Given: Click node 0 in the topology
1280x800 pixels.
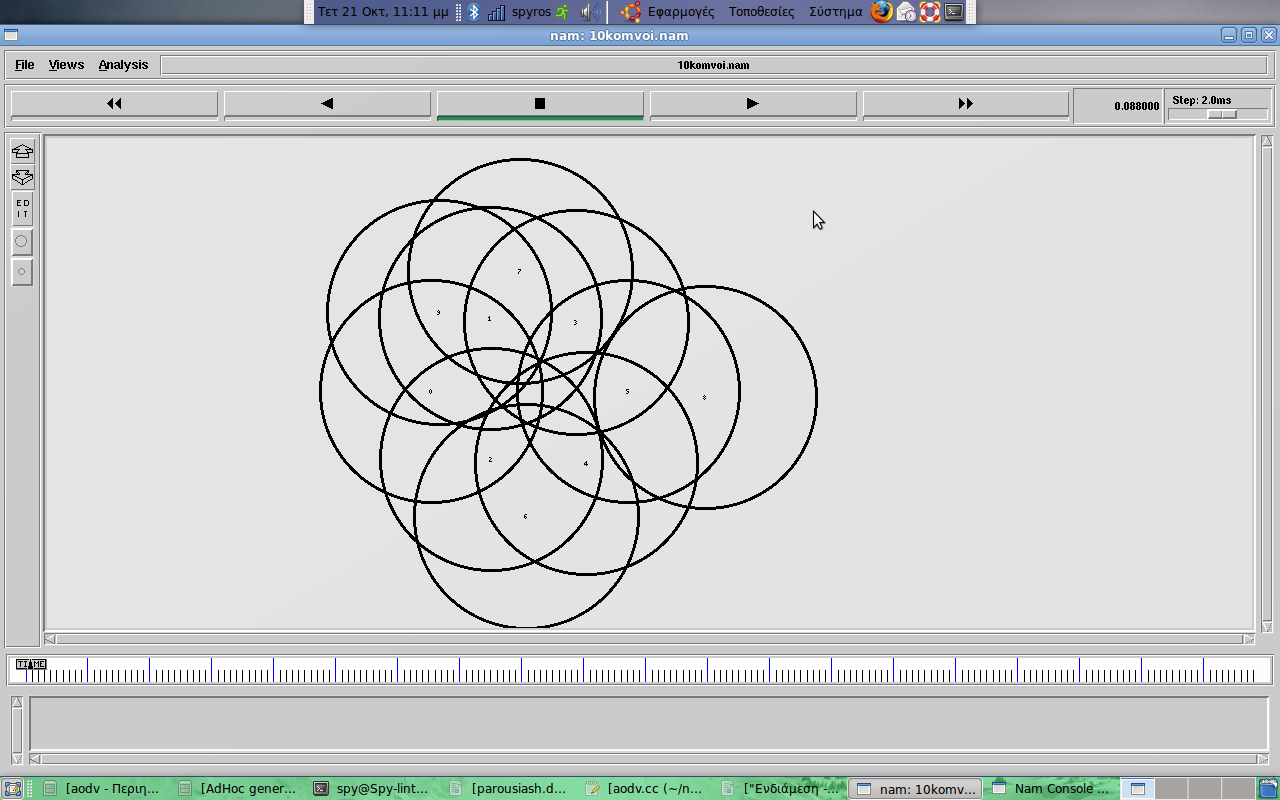Looking at the screenshot, I should point(431,391).
